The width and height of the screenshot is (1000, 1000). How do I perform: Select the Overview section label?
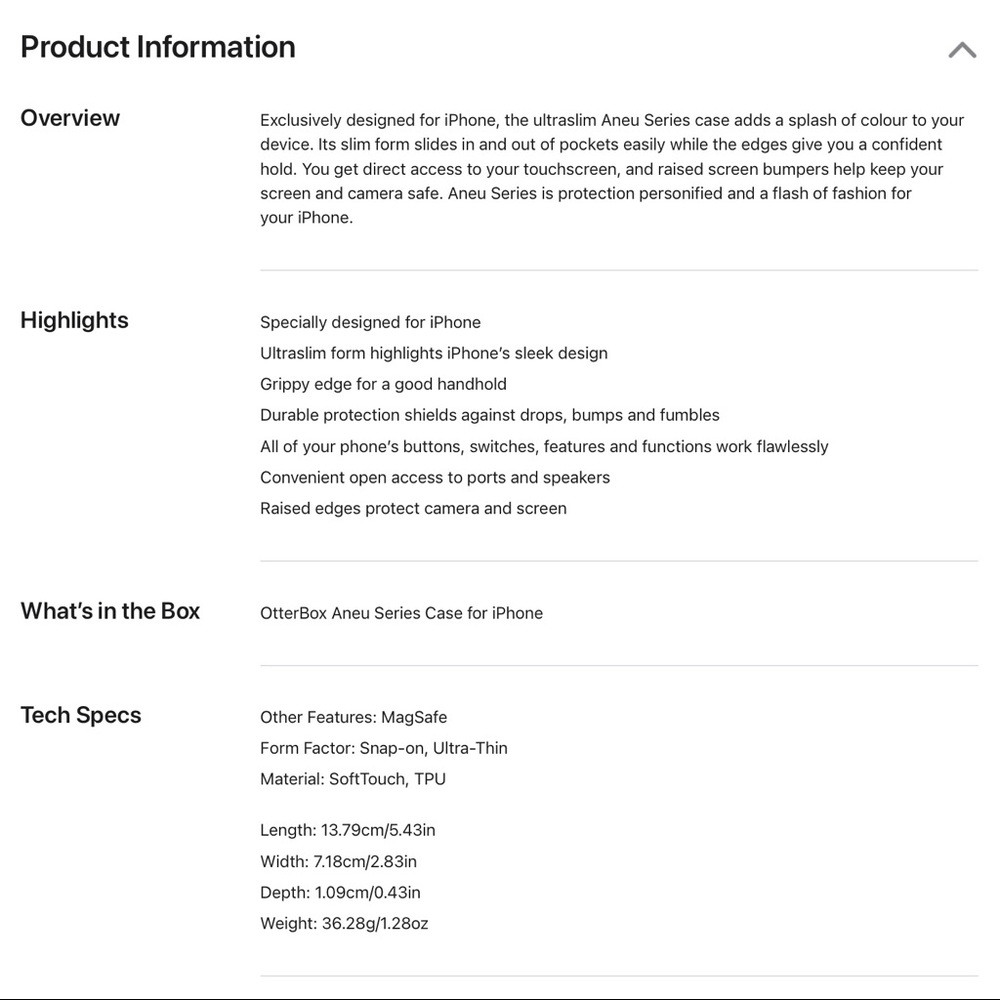(70, 118)
